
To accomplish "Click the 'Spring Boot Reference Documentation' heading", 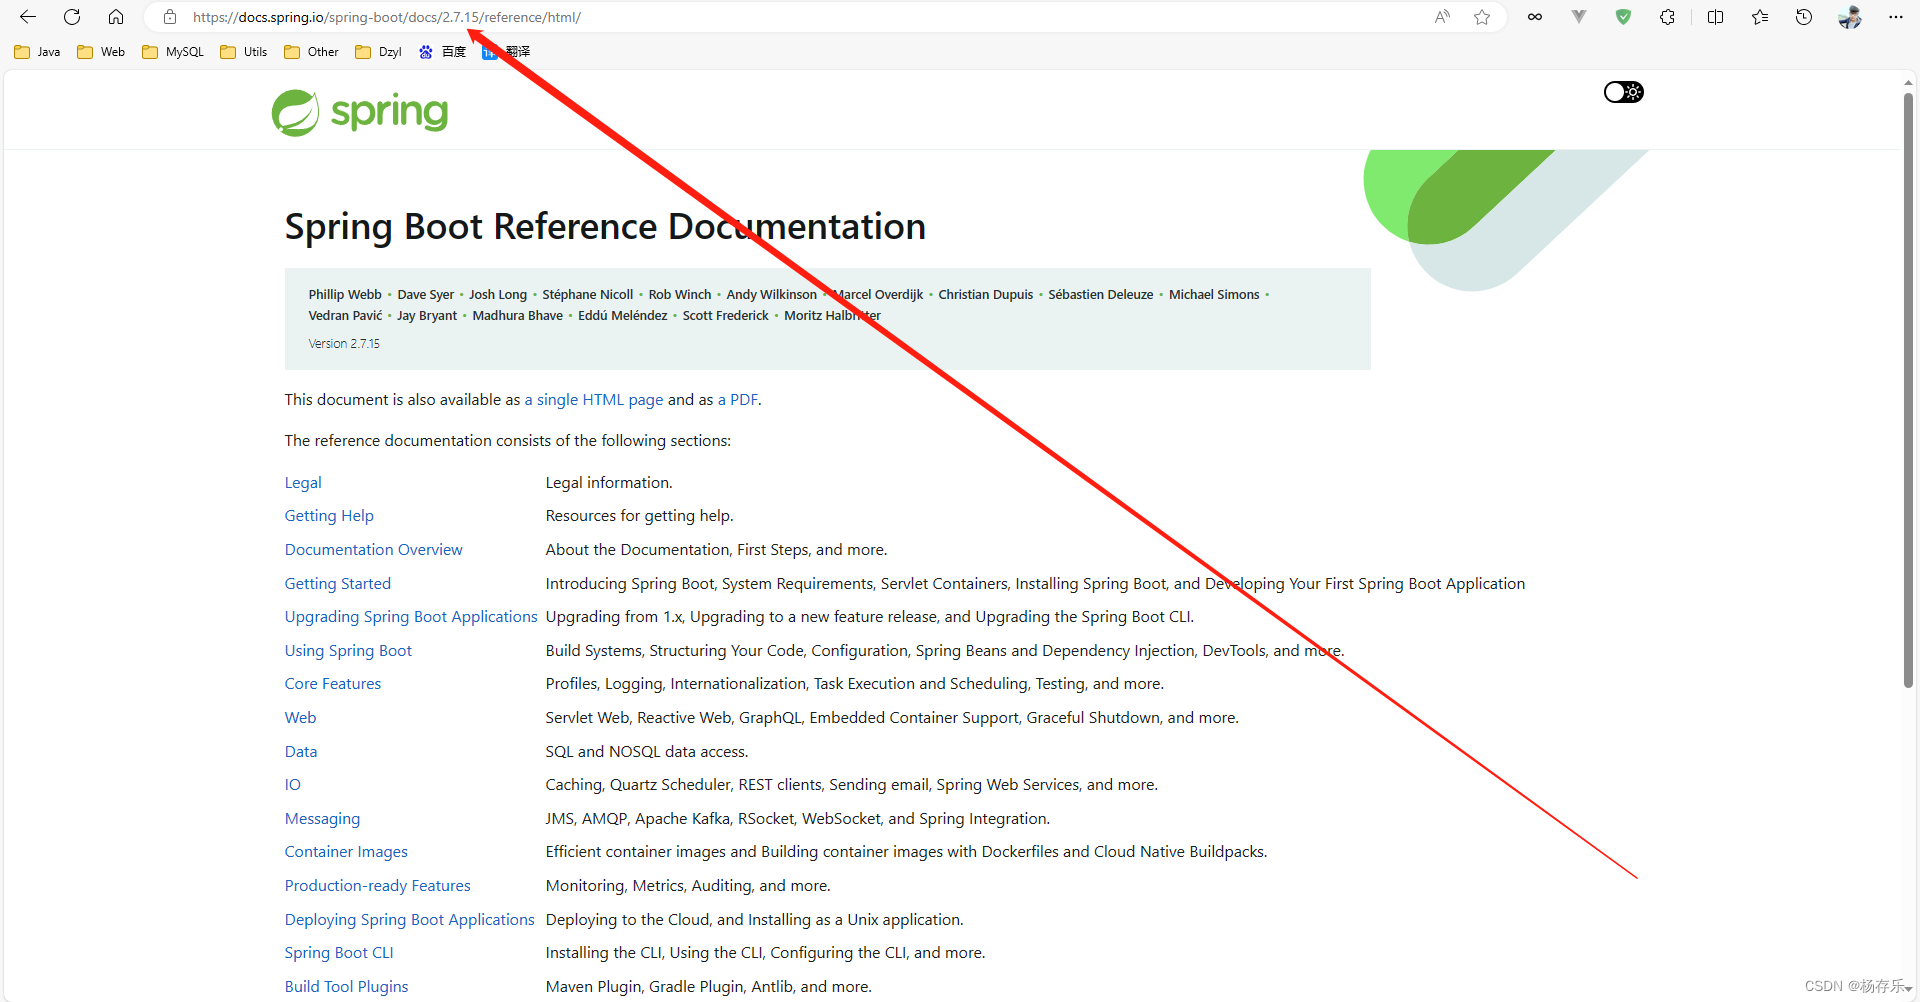I will 605,227.
